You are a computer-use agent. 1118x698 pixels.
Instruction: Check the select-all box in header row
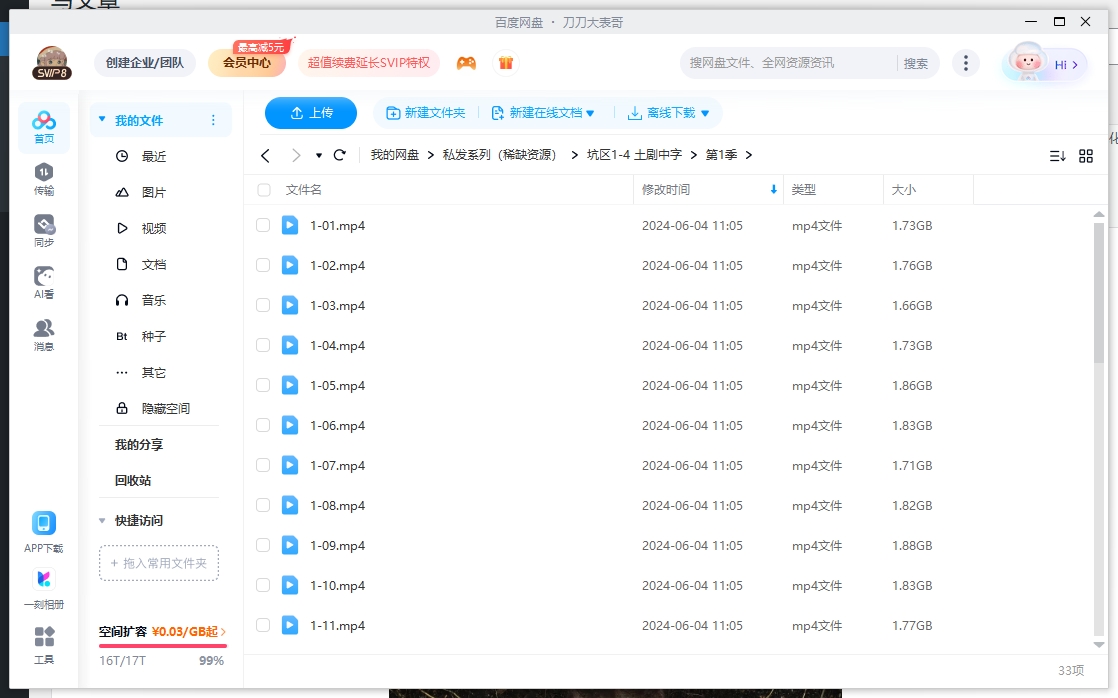[263, 189]
